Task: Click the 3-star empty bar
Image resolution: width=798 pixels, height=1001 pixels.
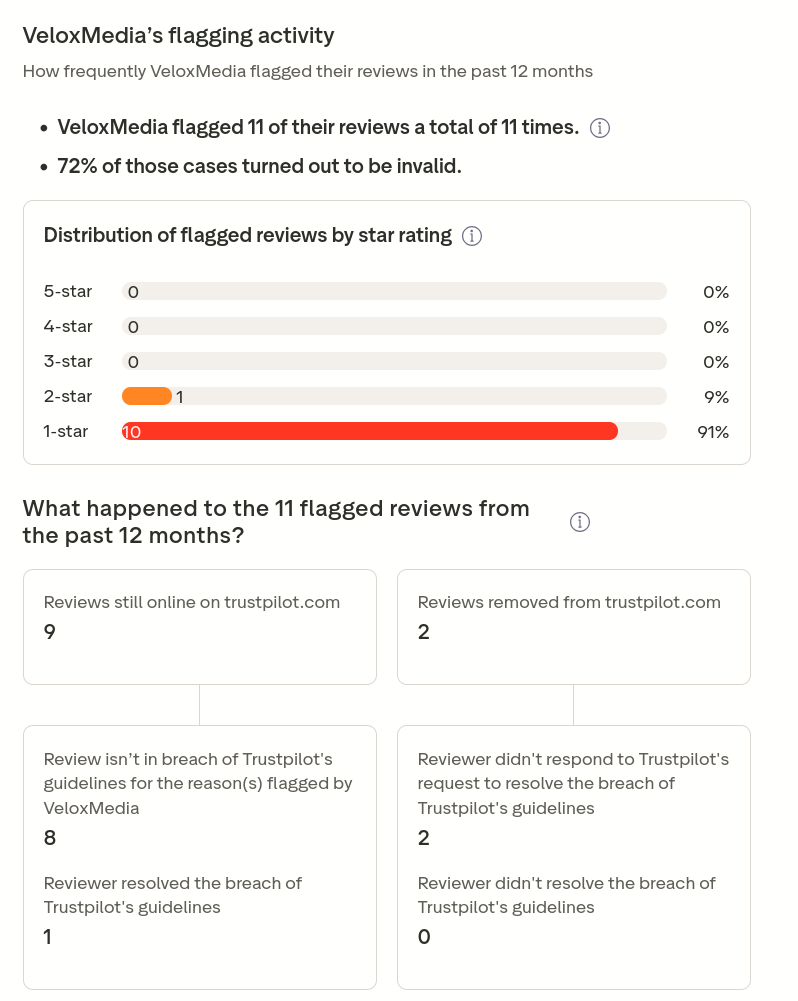Action: pos(394,361)
